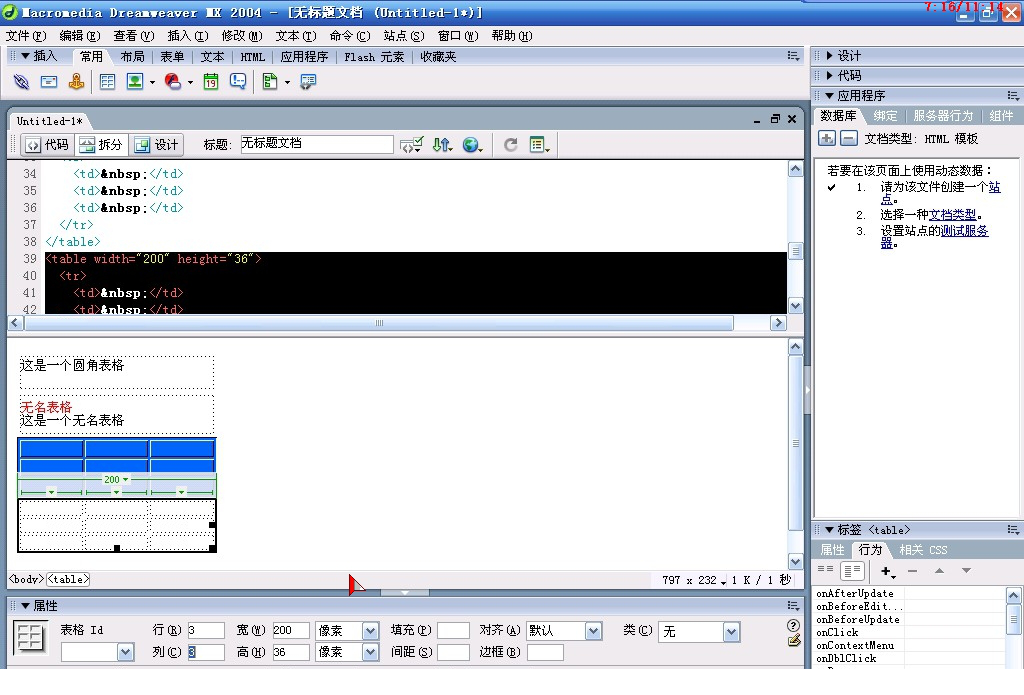Click the table width field
The width and height of the screenshot is (1024, 695).
pyautogui.click(x=291, y=630)
